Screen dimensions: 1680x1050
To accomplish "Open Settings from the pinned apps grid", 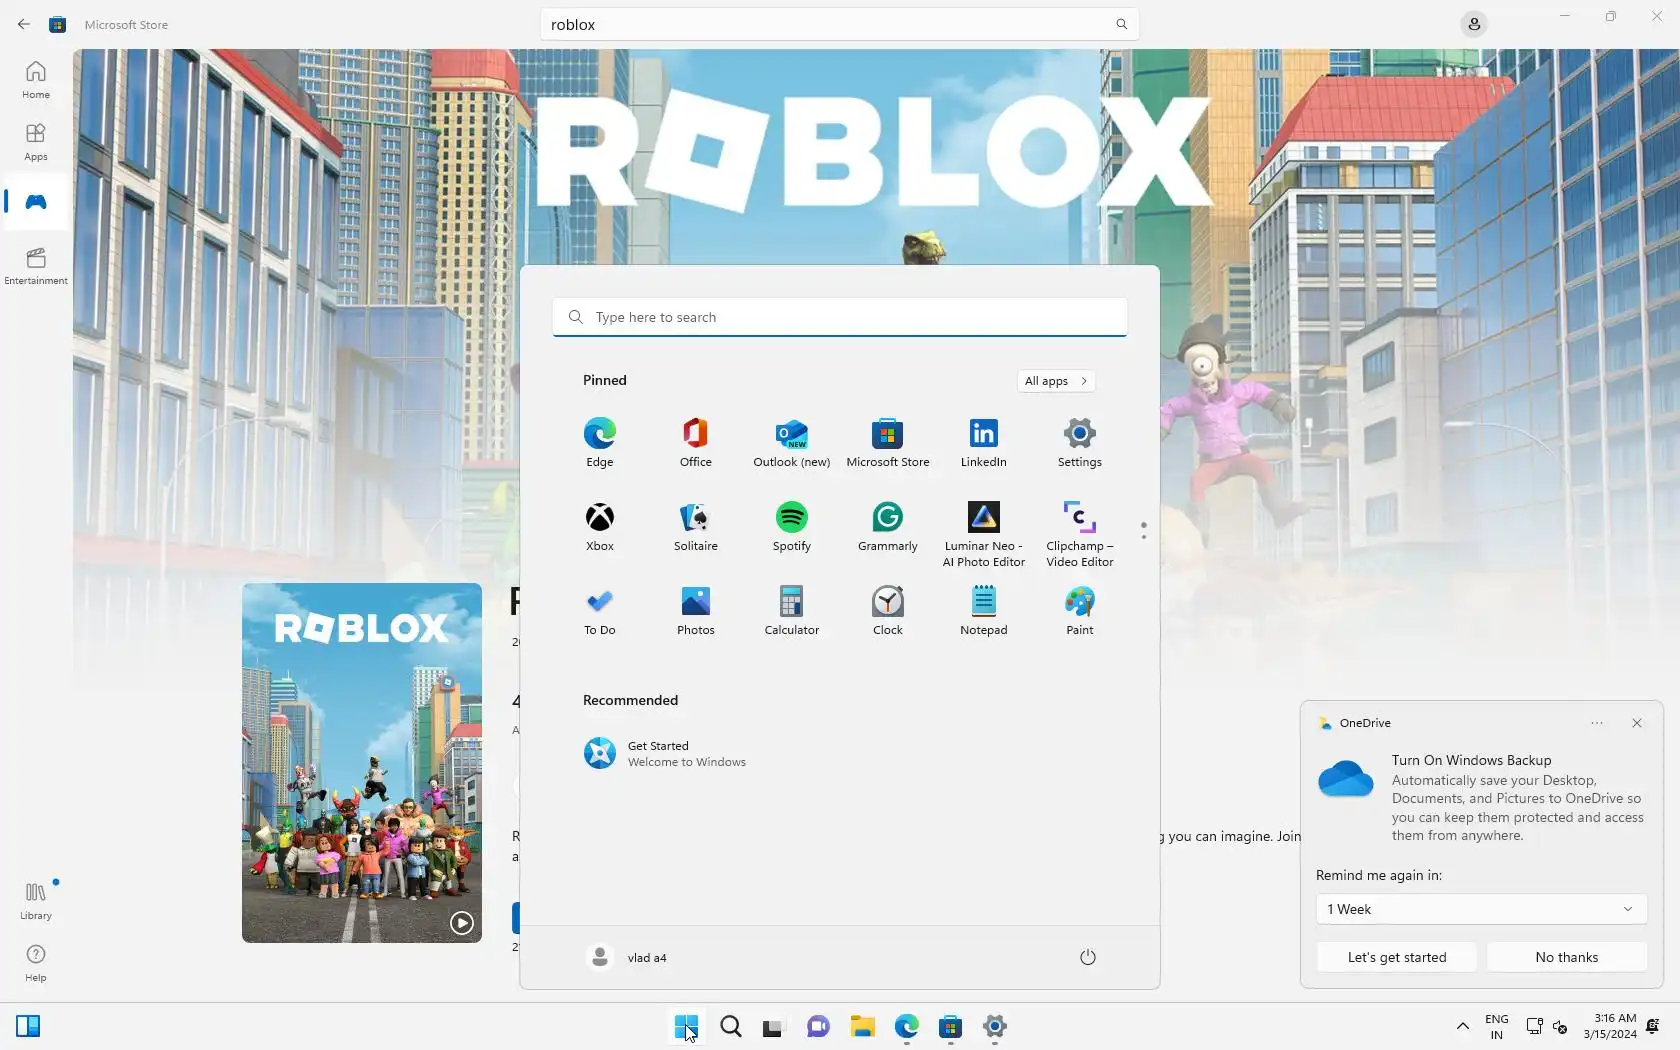I will click(x=1080, y=443).
